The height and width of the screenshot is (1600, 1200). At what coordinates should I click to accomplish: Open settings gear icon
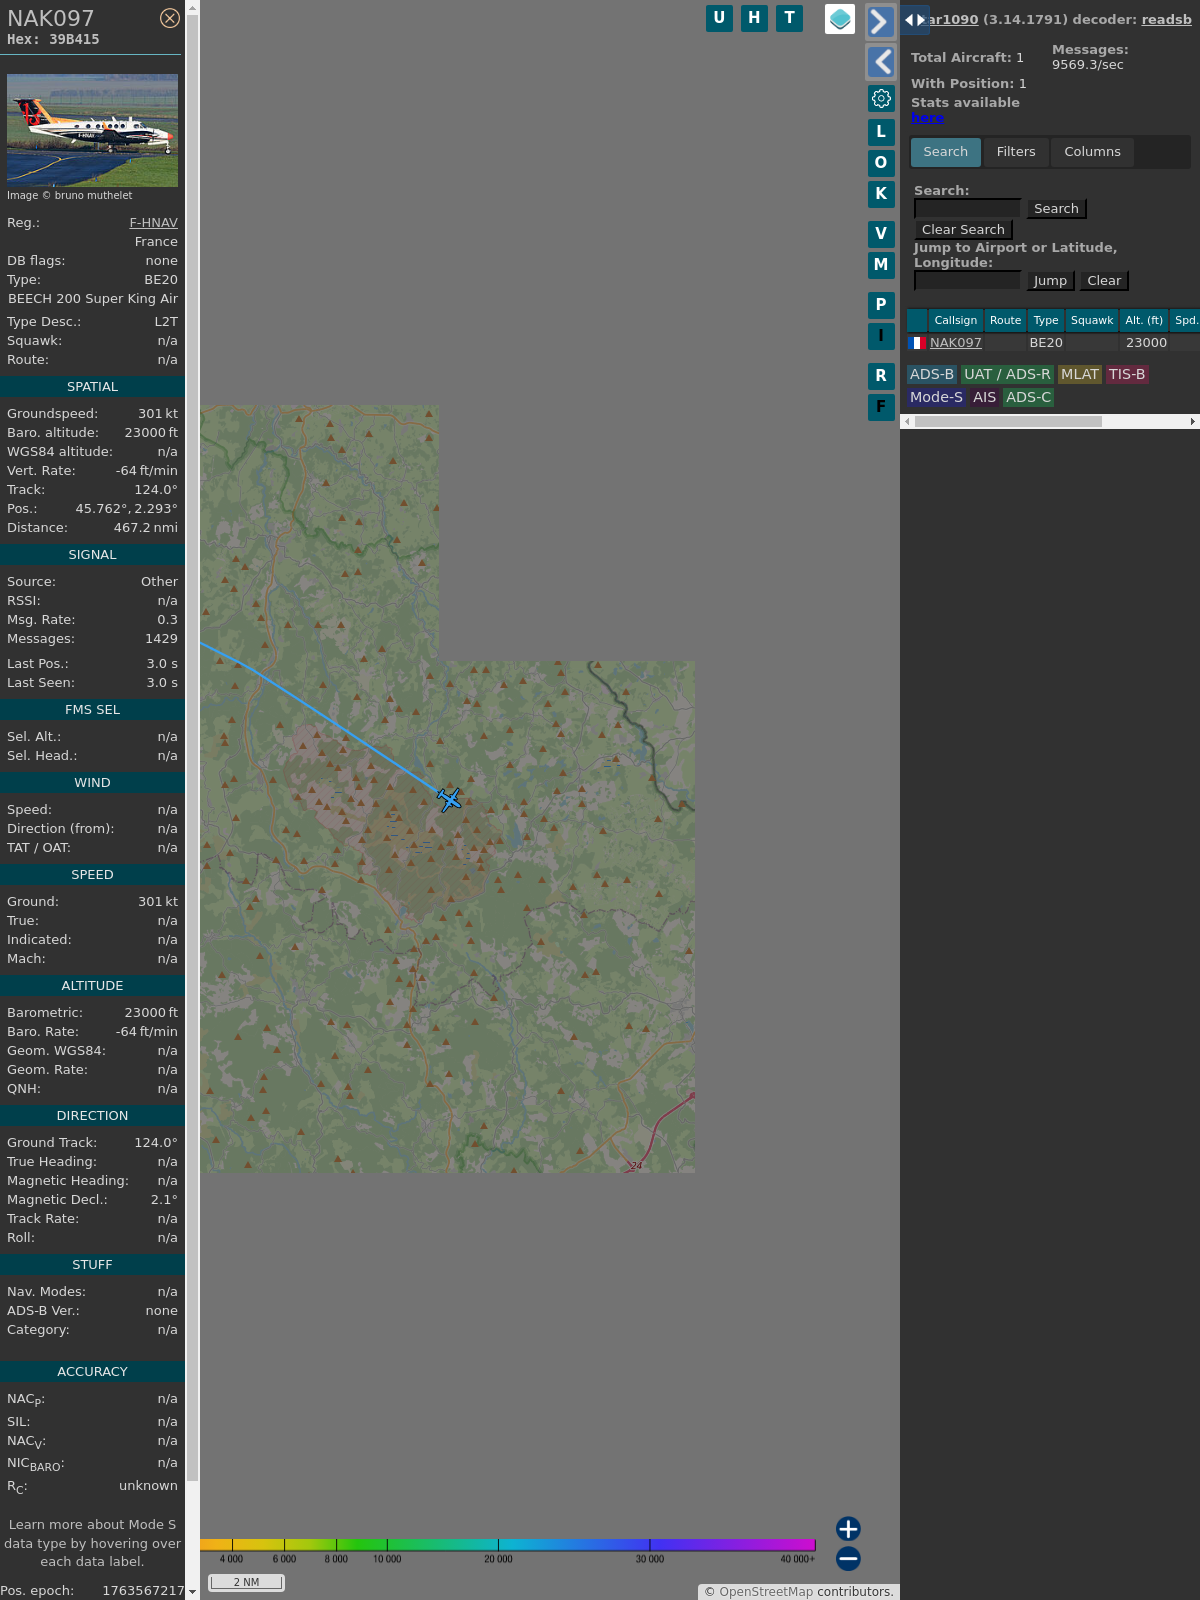point(881,98)
